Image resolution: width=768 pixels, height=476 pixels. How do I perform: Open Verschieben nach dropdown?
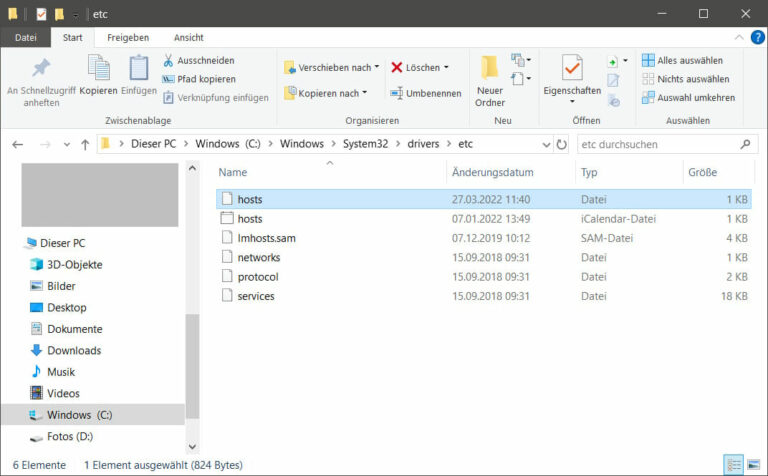click(x=332, y=67)
